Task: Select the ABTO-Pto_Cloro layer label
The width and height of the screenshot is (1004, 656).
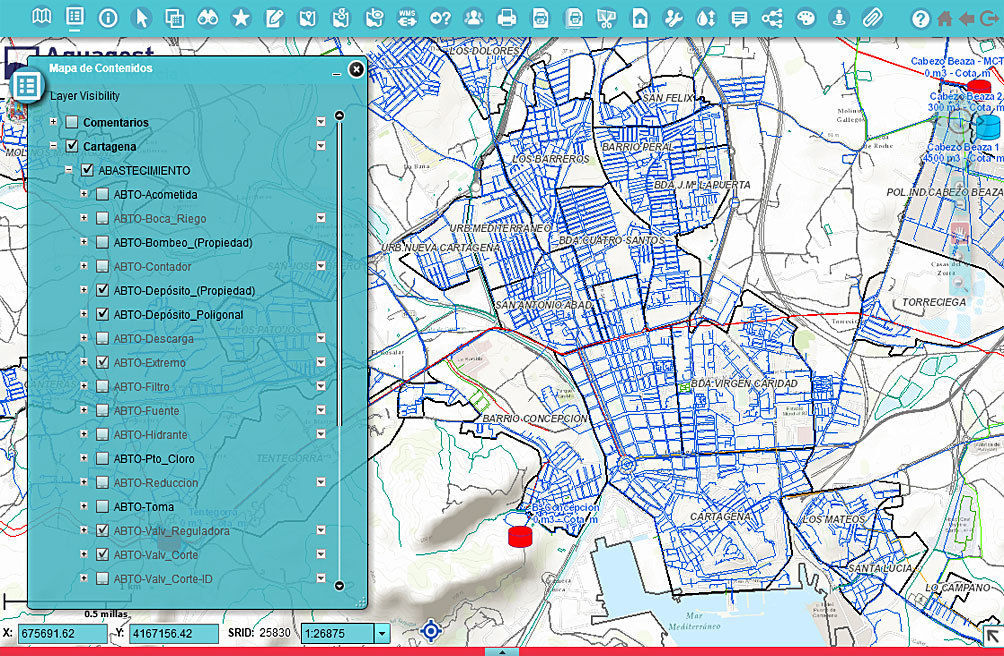Action: coord(154,459)
